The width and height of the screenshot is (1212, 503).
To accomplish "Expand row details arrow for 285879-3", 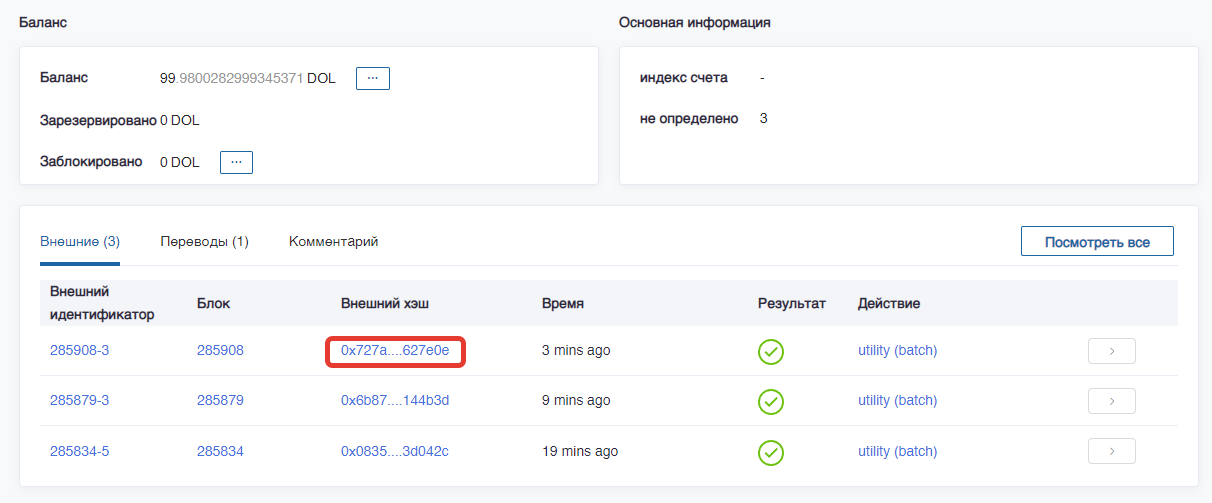I will pyautogui.click(x=1111, y=401).
